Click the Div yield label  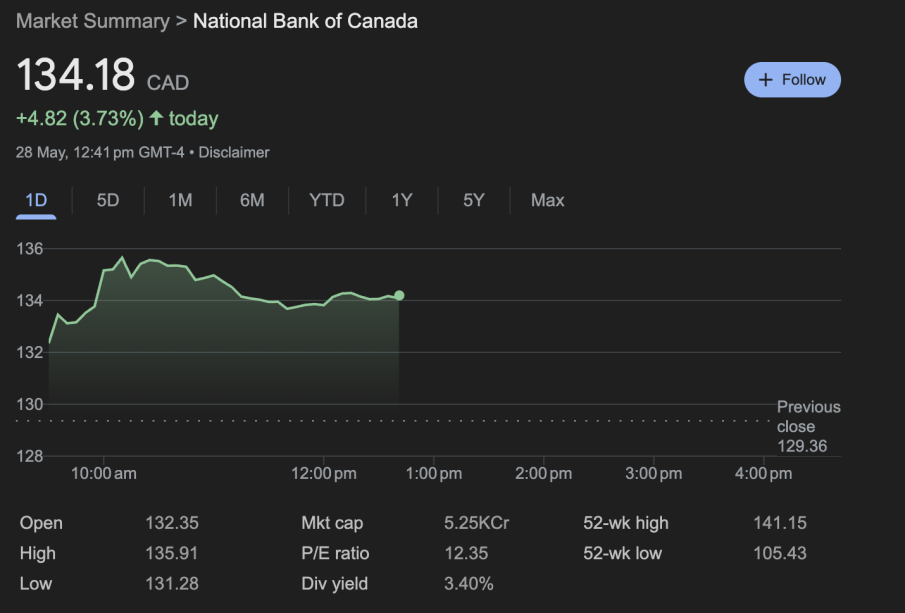[x=335, y=584]
